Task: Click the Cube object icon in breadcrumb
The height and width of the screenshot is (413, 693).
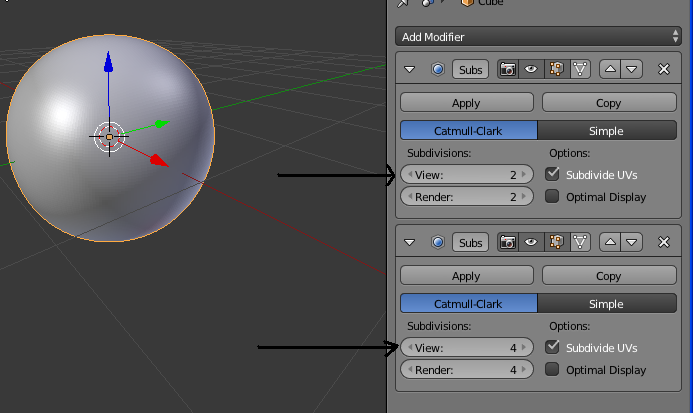Action: click(467, 3)
